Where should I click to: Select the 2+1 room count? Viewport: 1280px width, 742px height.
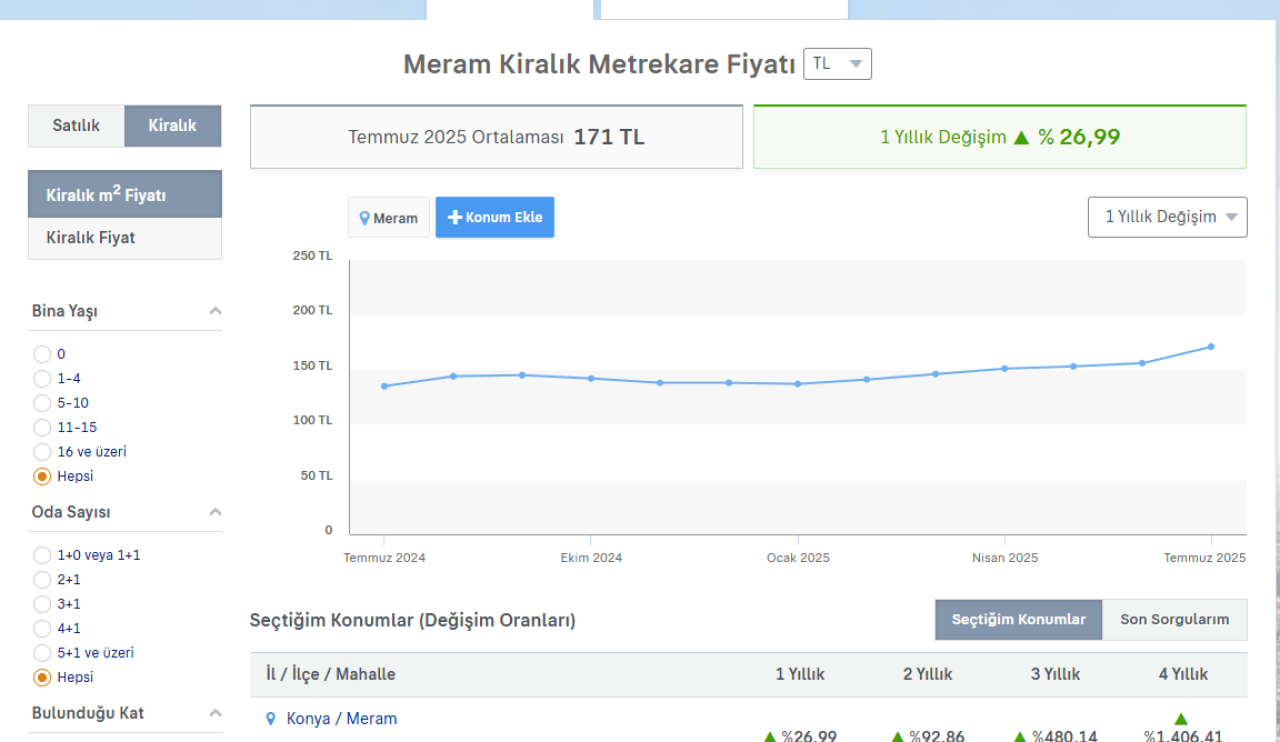(42, 579)
